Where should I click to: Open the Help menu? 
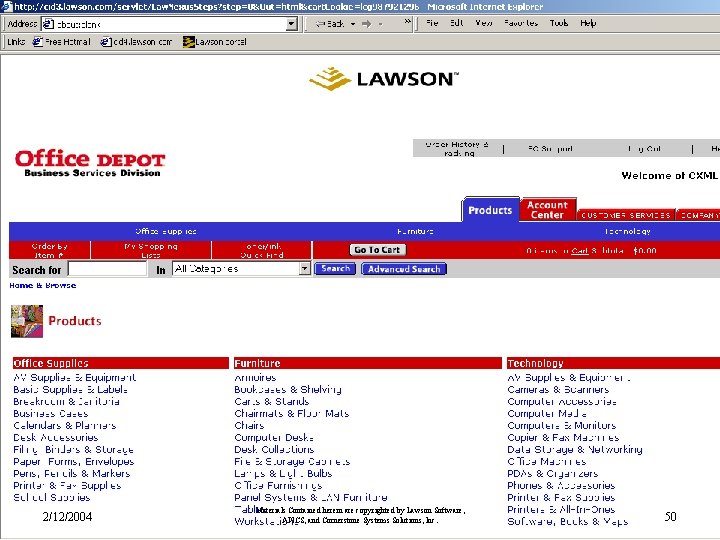tap(588, 23)
